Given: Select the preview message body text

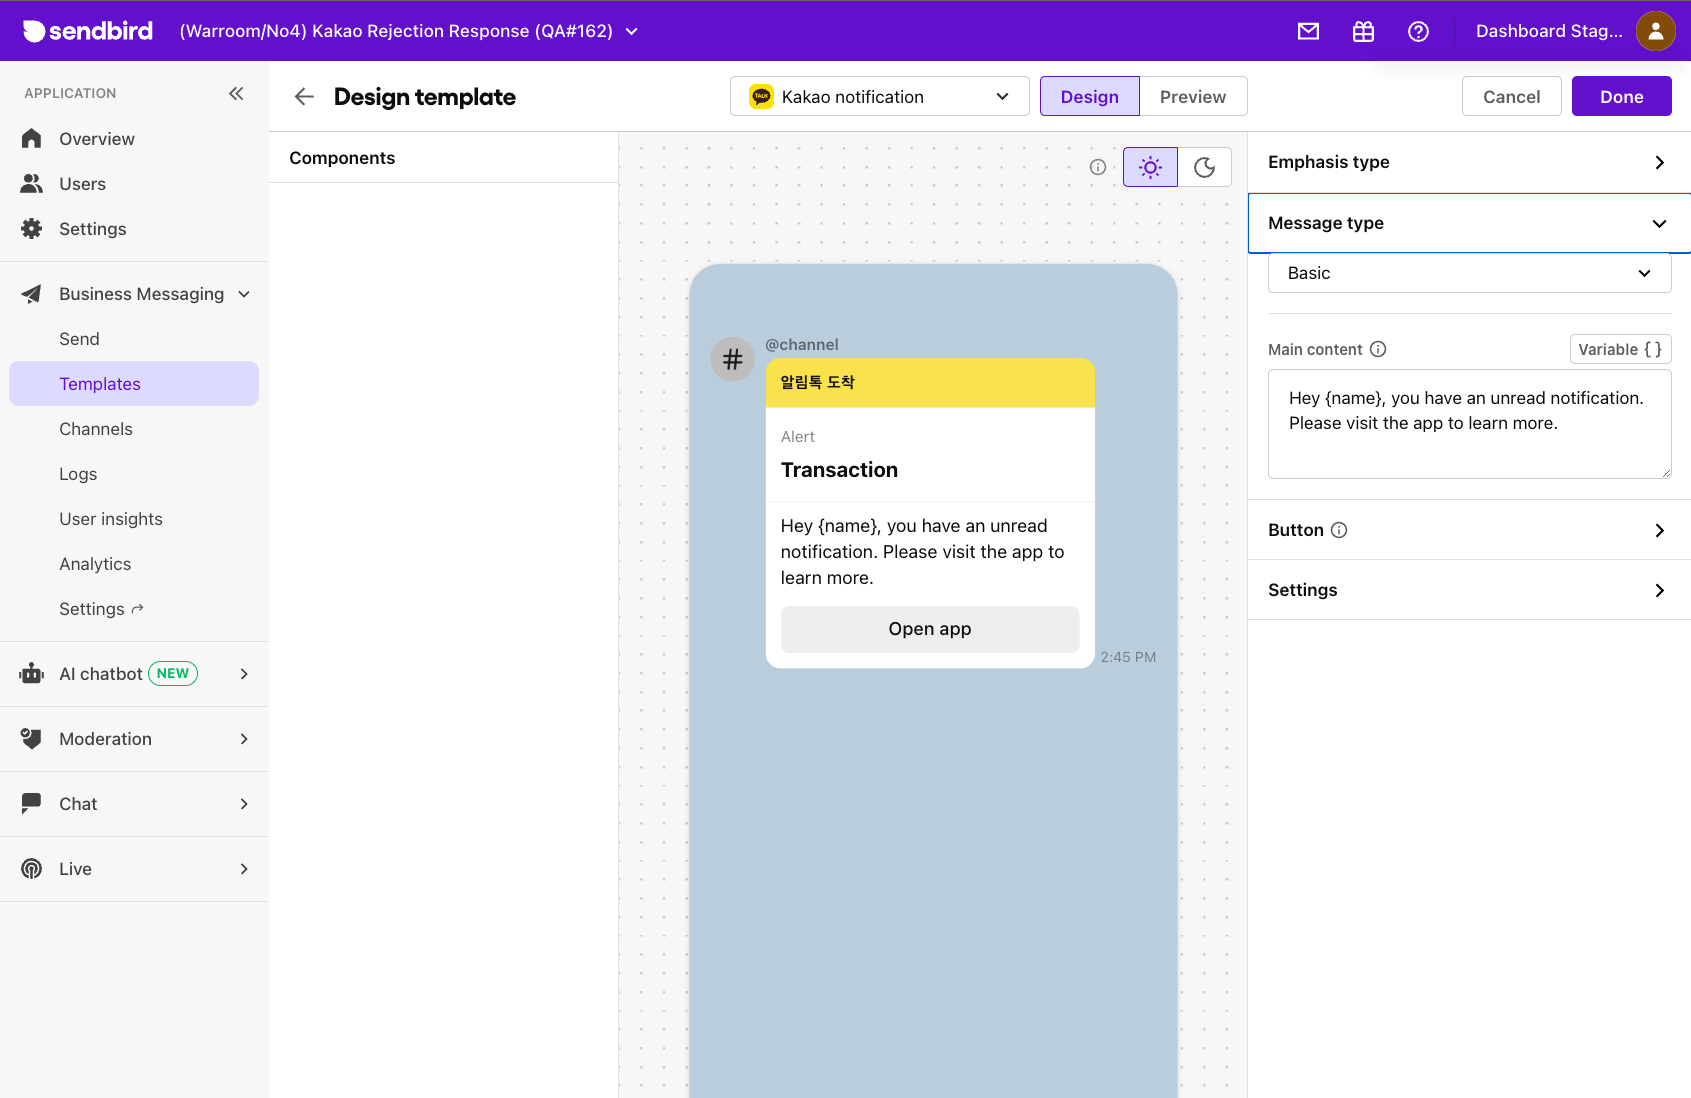Looking at the screenshot, I should [x=923, y=552].
